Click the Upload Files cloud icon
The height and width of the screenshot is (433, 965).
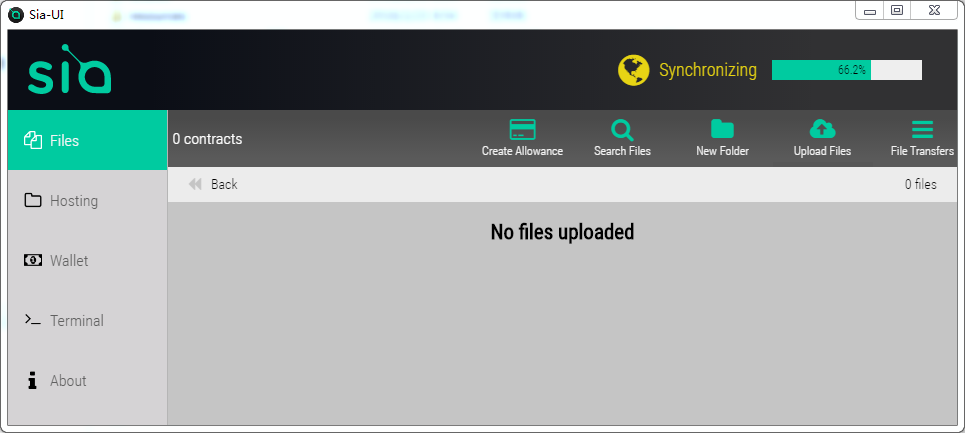point(822,129)
